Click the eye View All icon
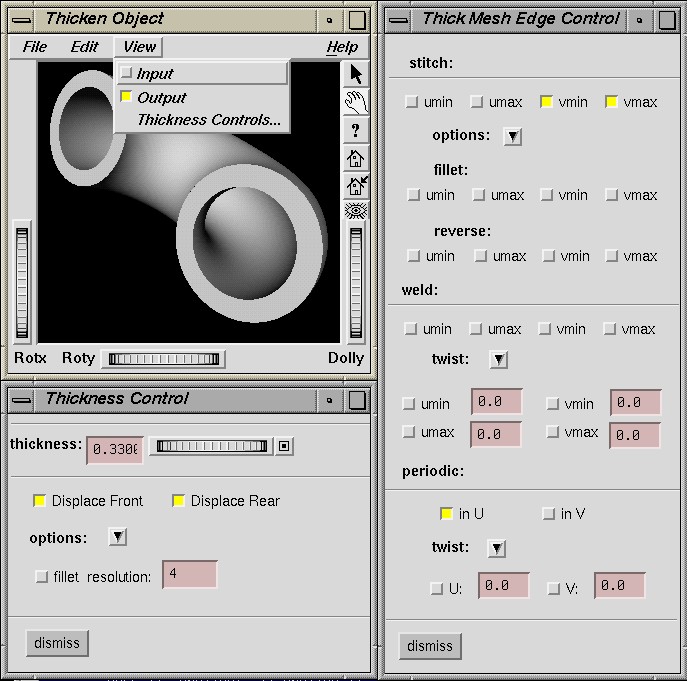The height and width of the screenshot is (681, 687). (x=356, y=210)
